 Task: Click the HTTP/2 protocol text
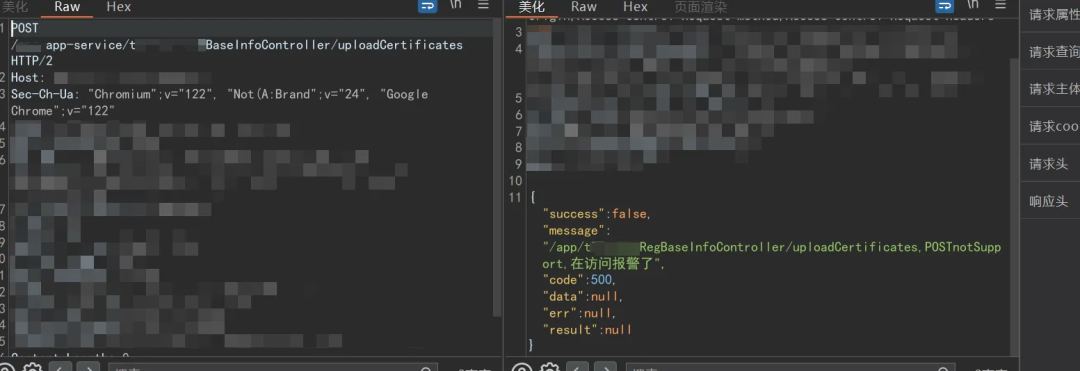(32, 62)
